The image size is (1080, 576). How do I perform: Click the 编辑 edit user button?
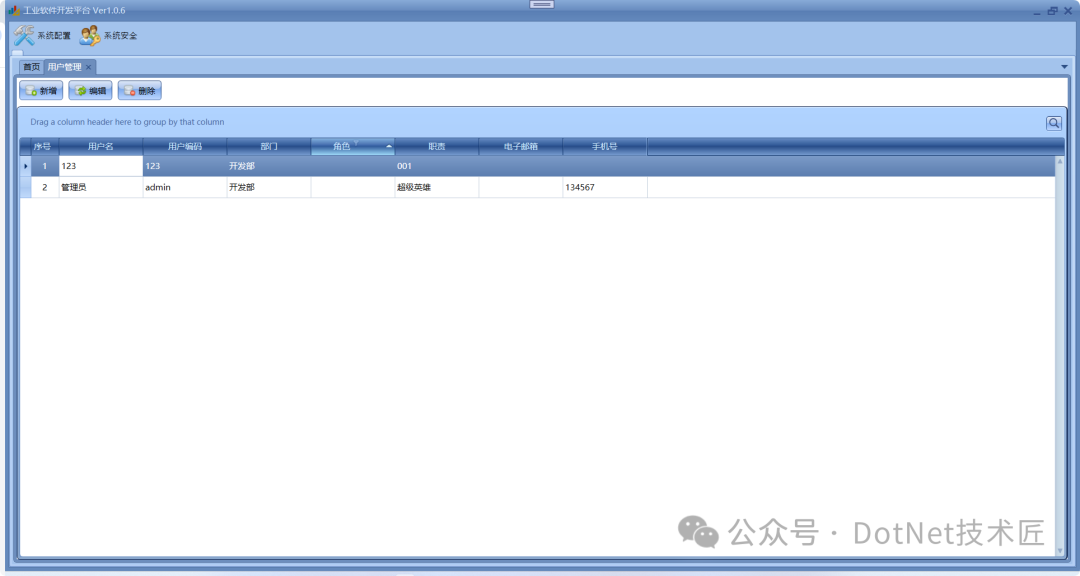90,90
